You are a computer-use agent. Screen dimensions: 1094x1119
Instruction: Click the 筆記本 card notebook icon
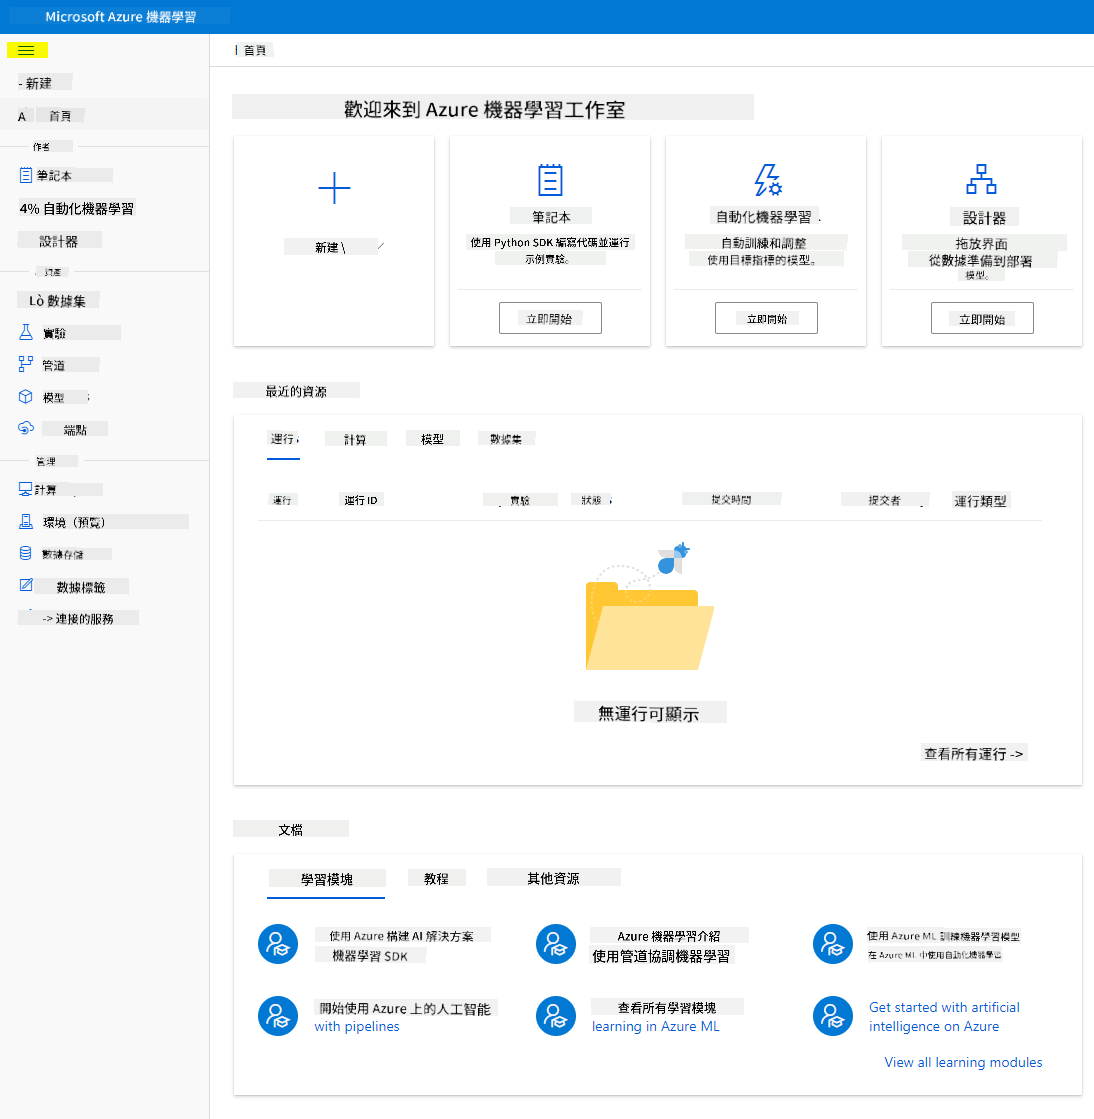tap(550, 180)
